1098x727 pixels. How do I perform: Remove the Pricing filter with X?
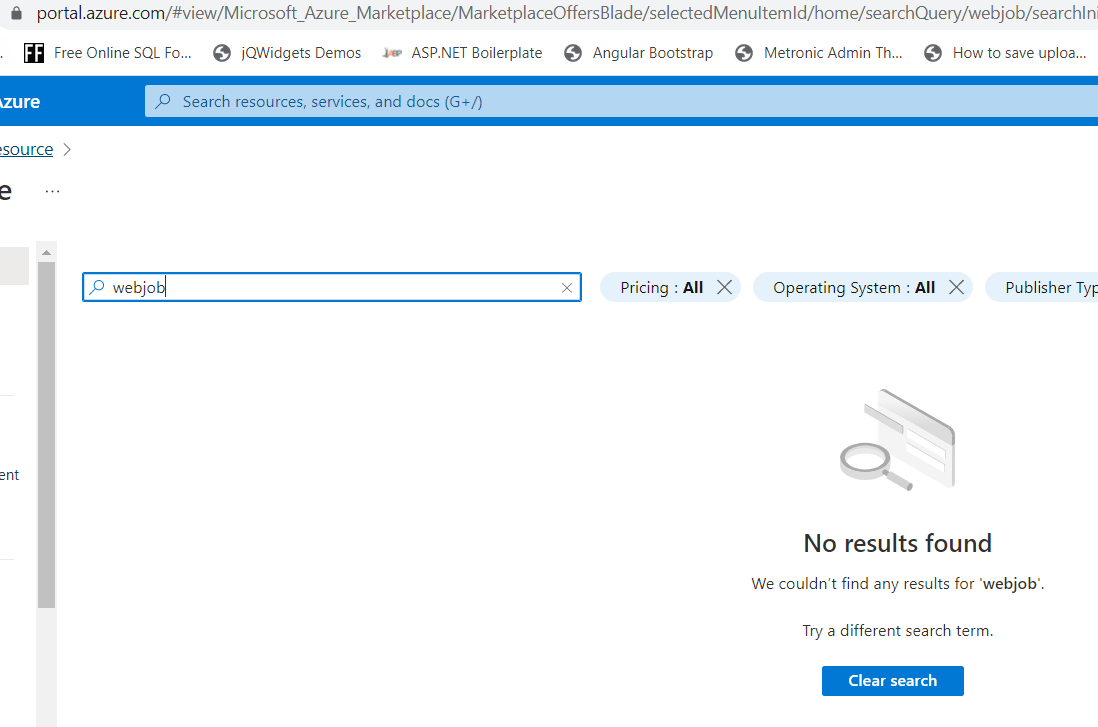[x=725, y=287]
